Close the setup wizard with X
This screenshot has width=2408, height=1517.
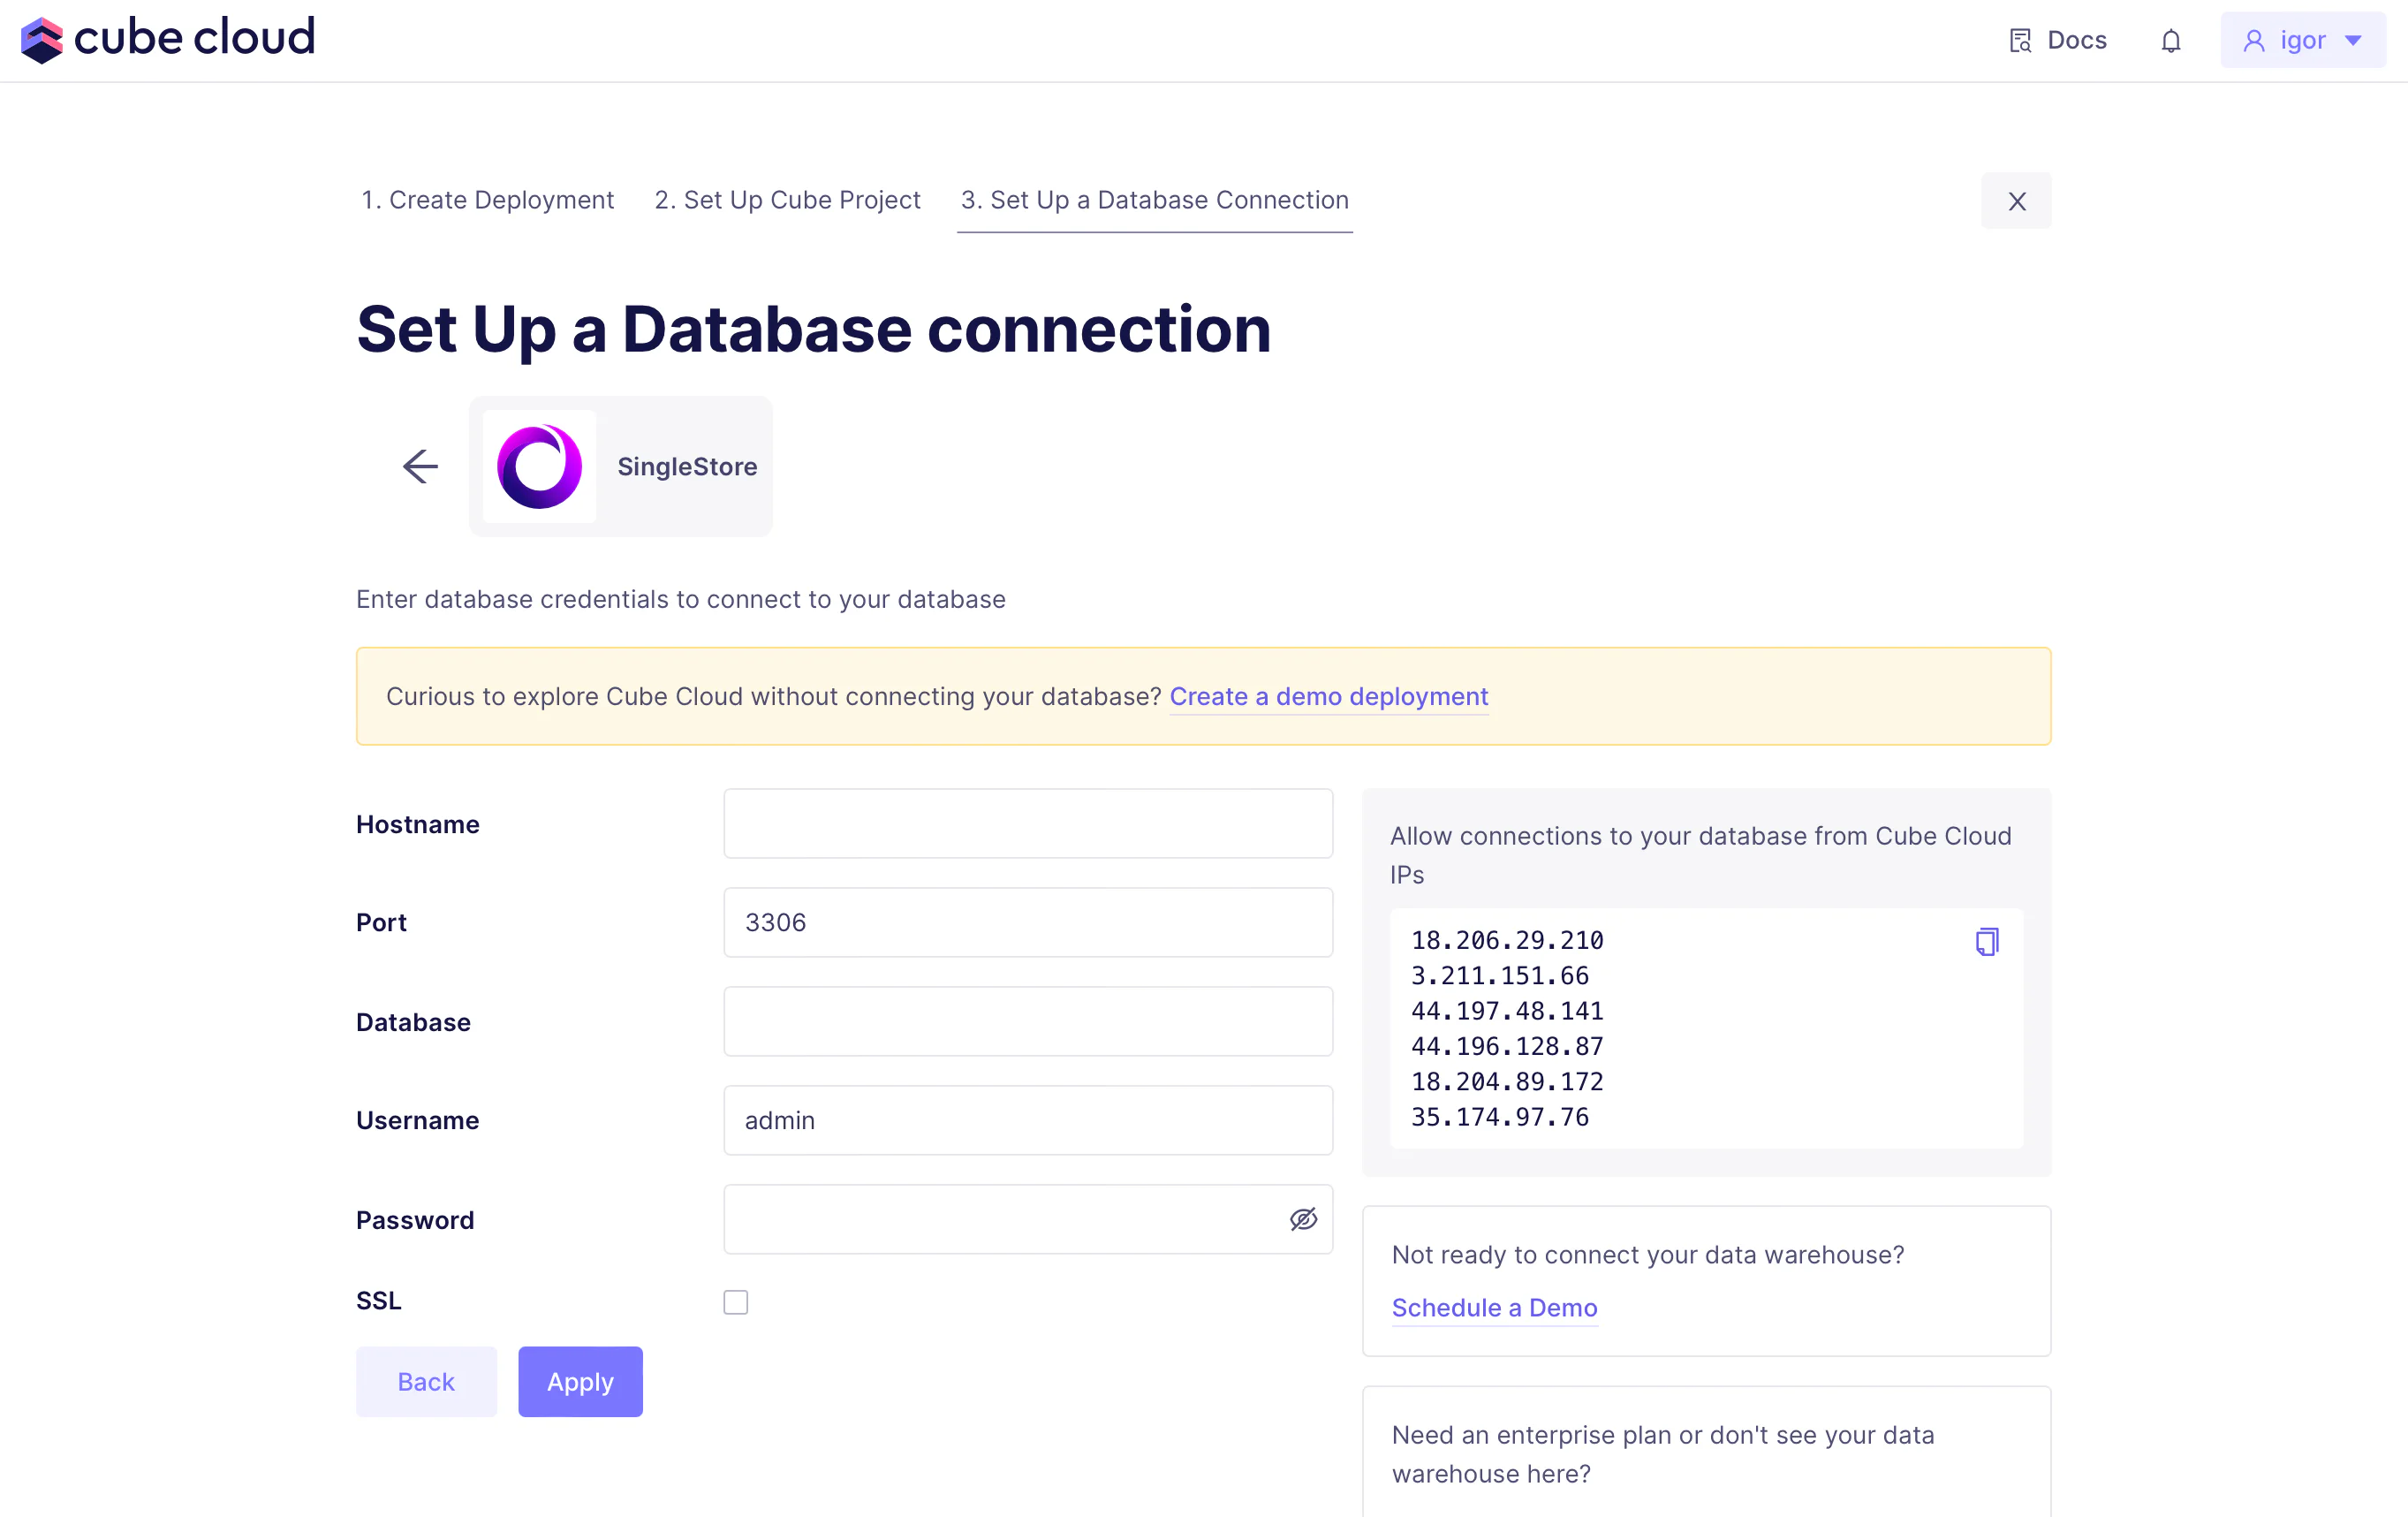(x=2016, y=201)
